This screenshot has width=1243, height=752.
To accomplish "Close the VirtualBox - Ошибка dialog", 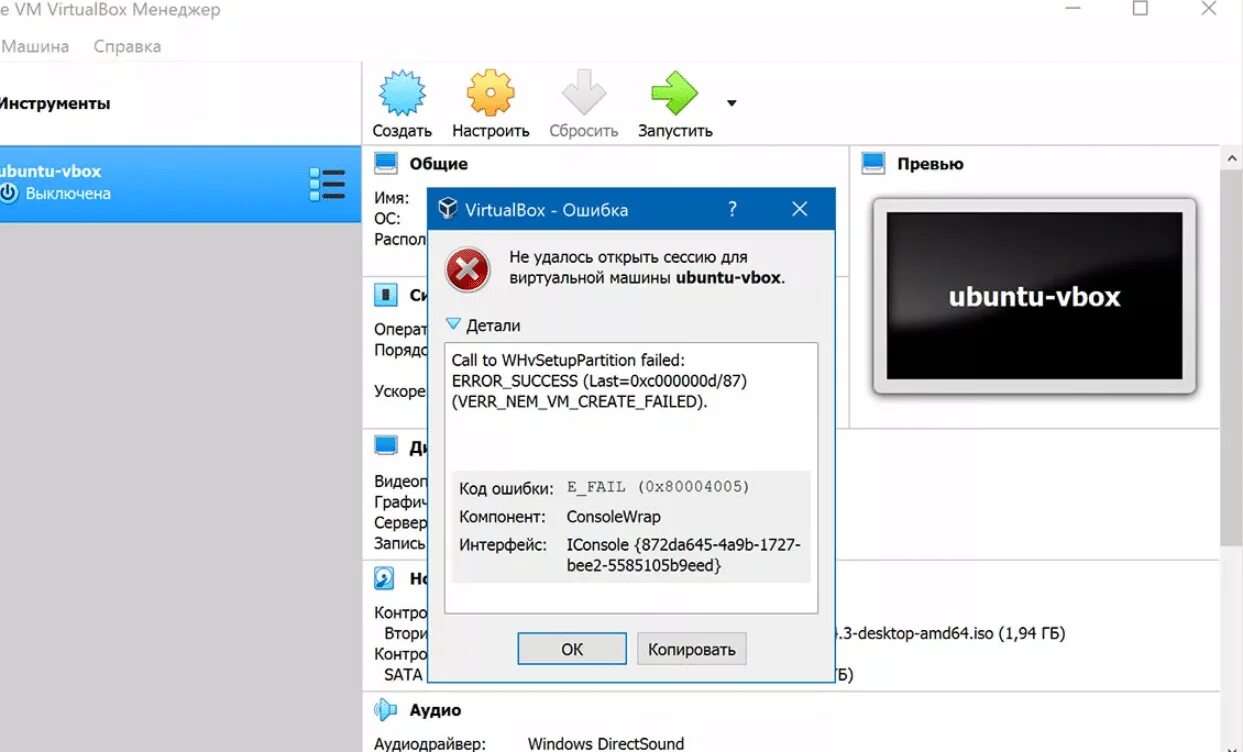I will [x=799, y=209].
